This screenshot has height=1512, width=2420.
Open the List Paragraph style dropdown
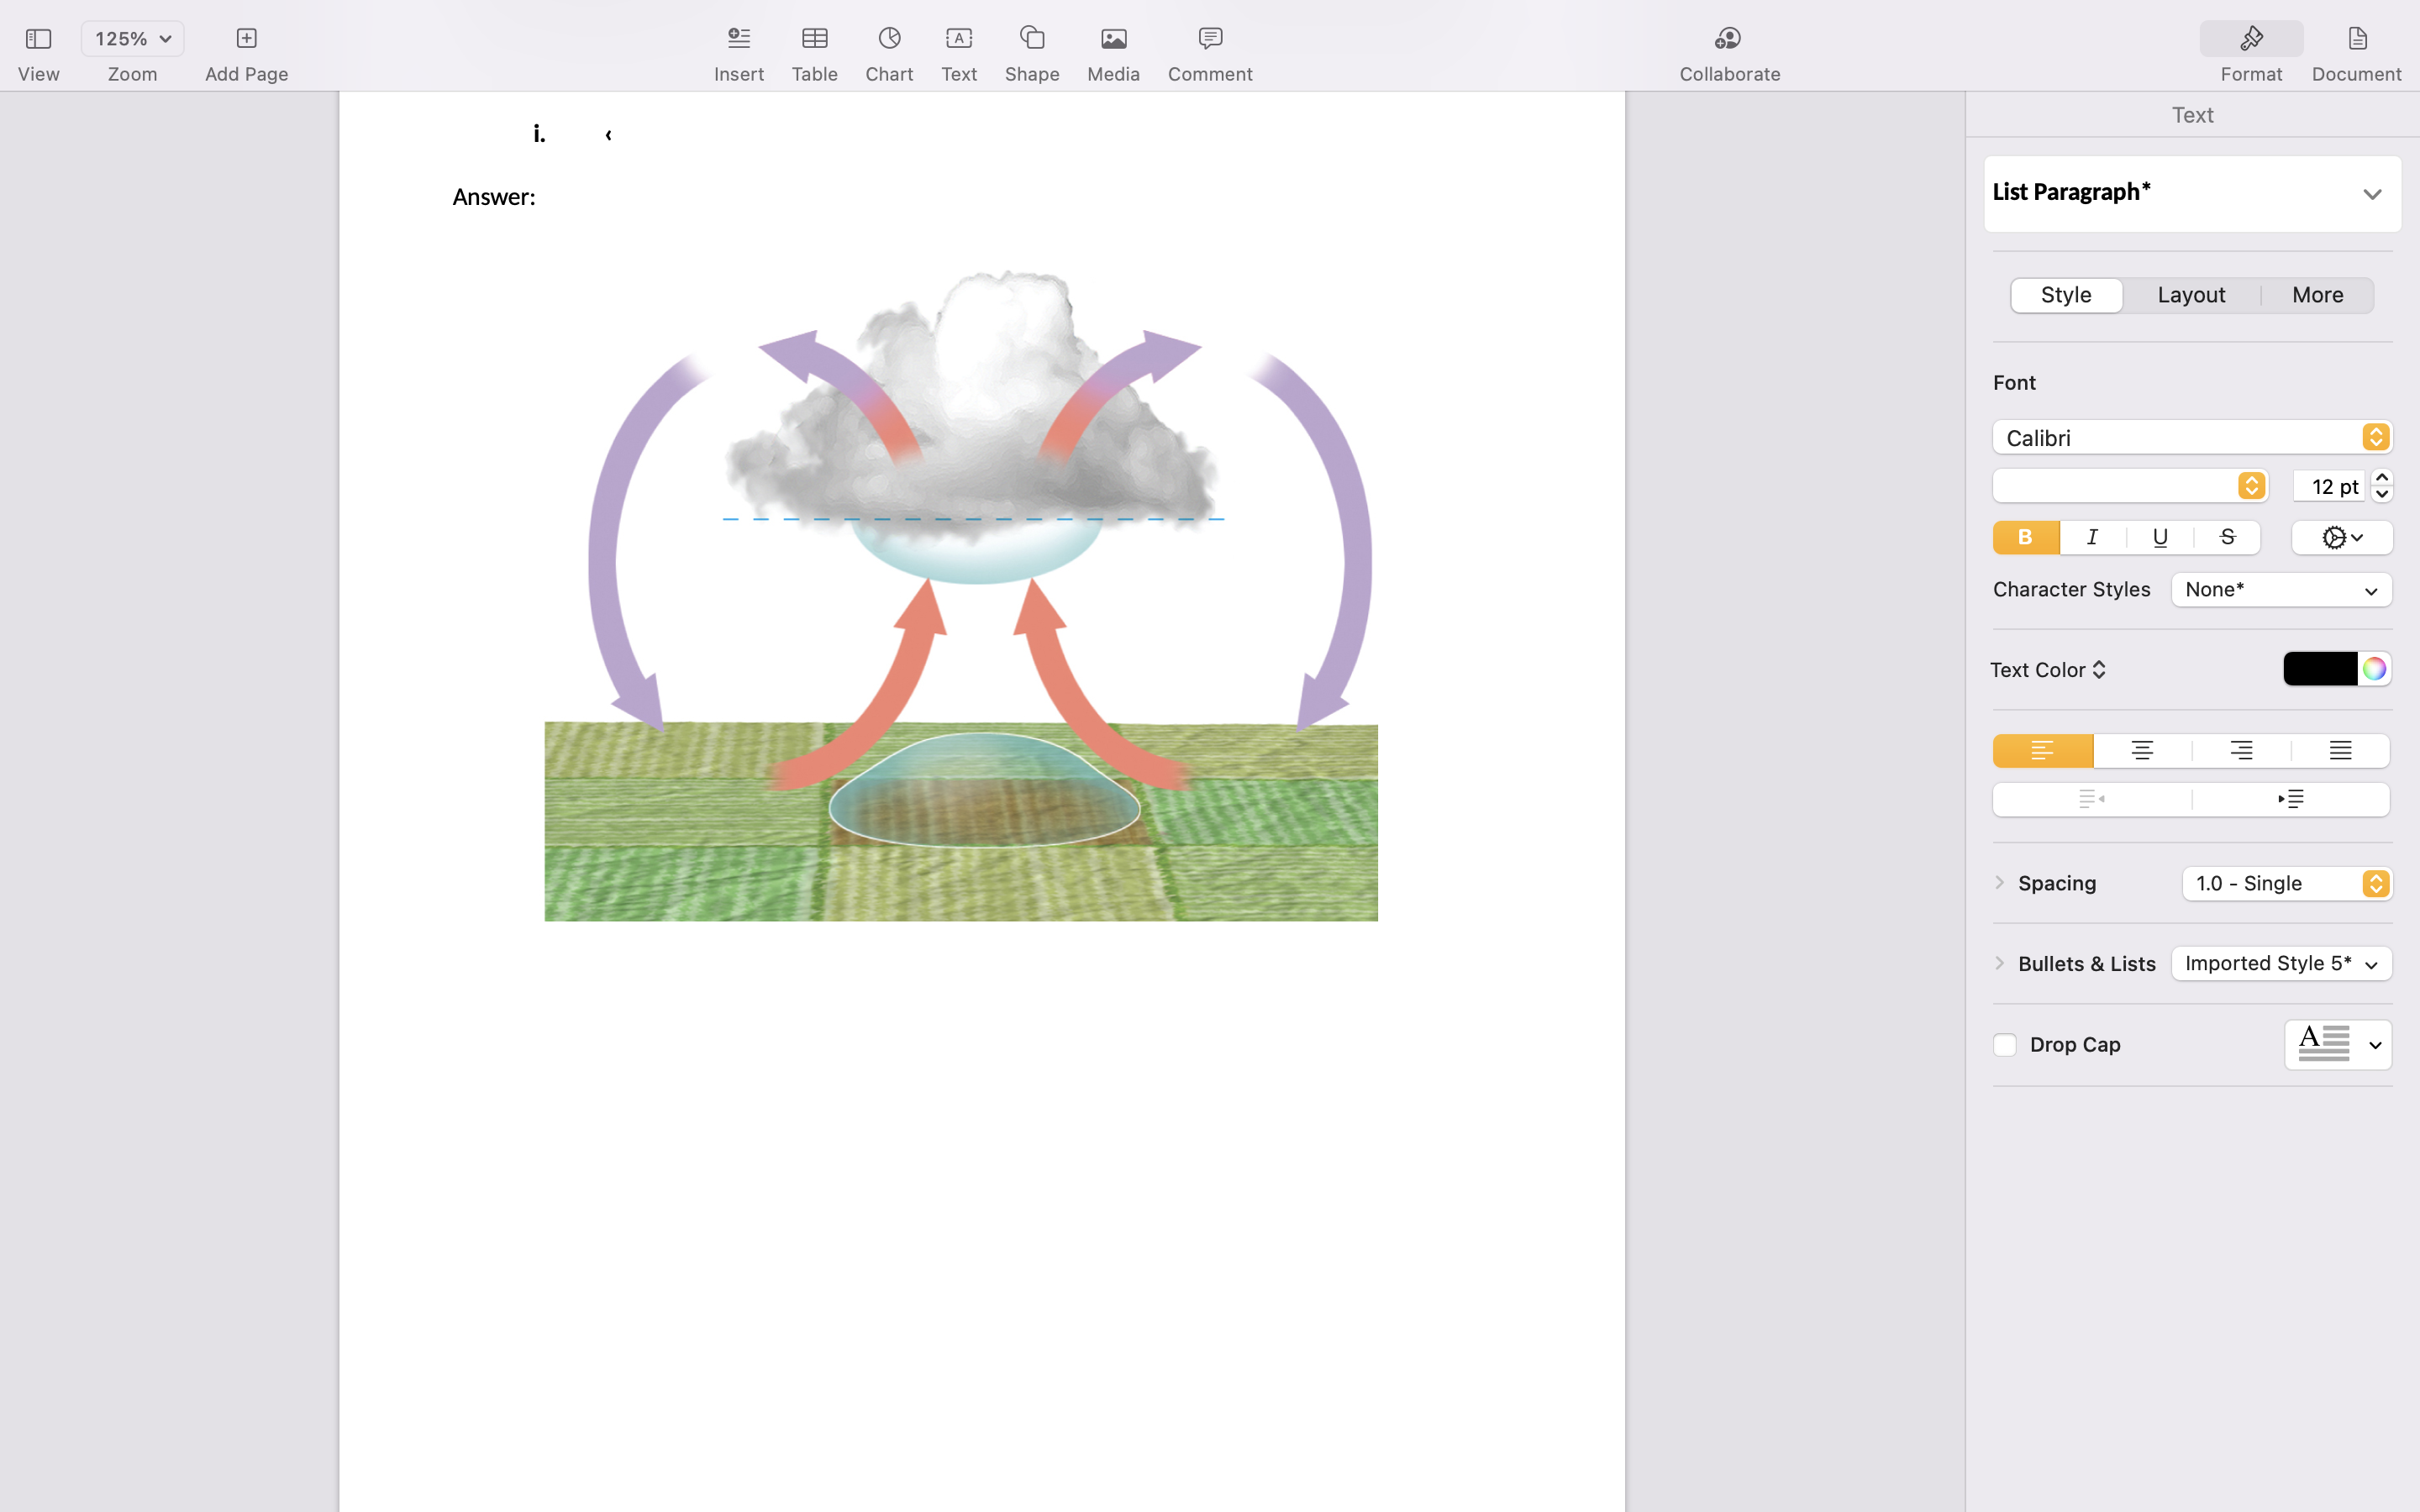pos(2192,194)
